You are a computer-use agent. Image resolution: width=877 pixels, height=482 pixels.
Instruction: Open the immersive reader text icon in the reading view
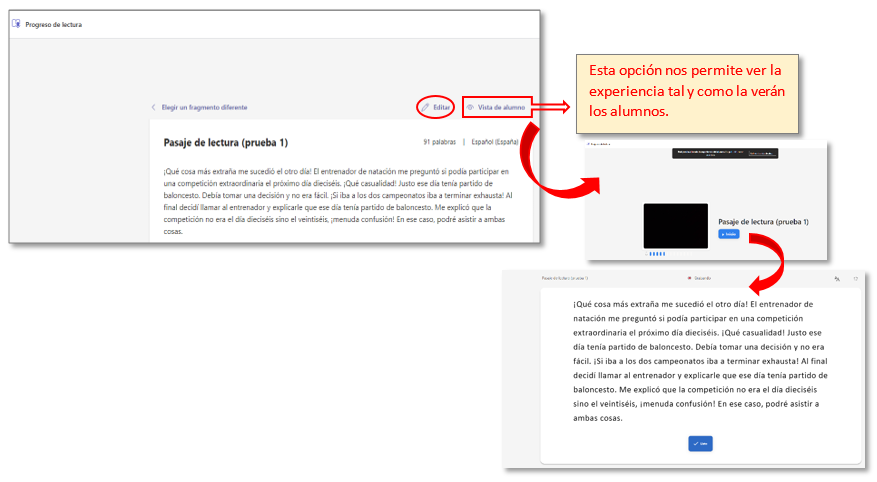coord(837,278)
